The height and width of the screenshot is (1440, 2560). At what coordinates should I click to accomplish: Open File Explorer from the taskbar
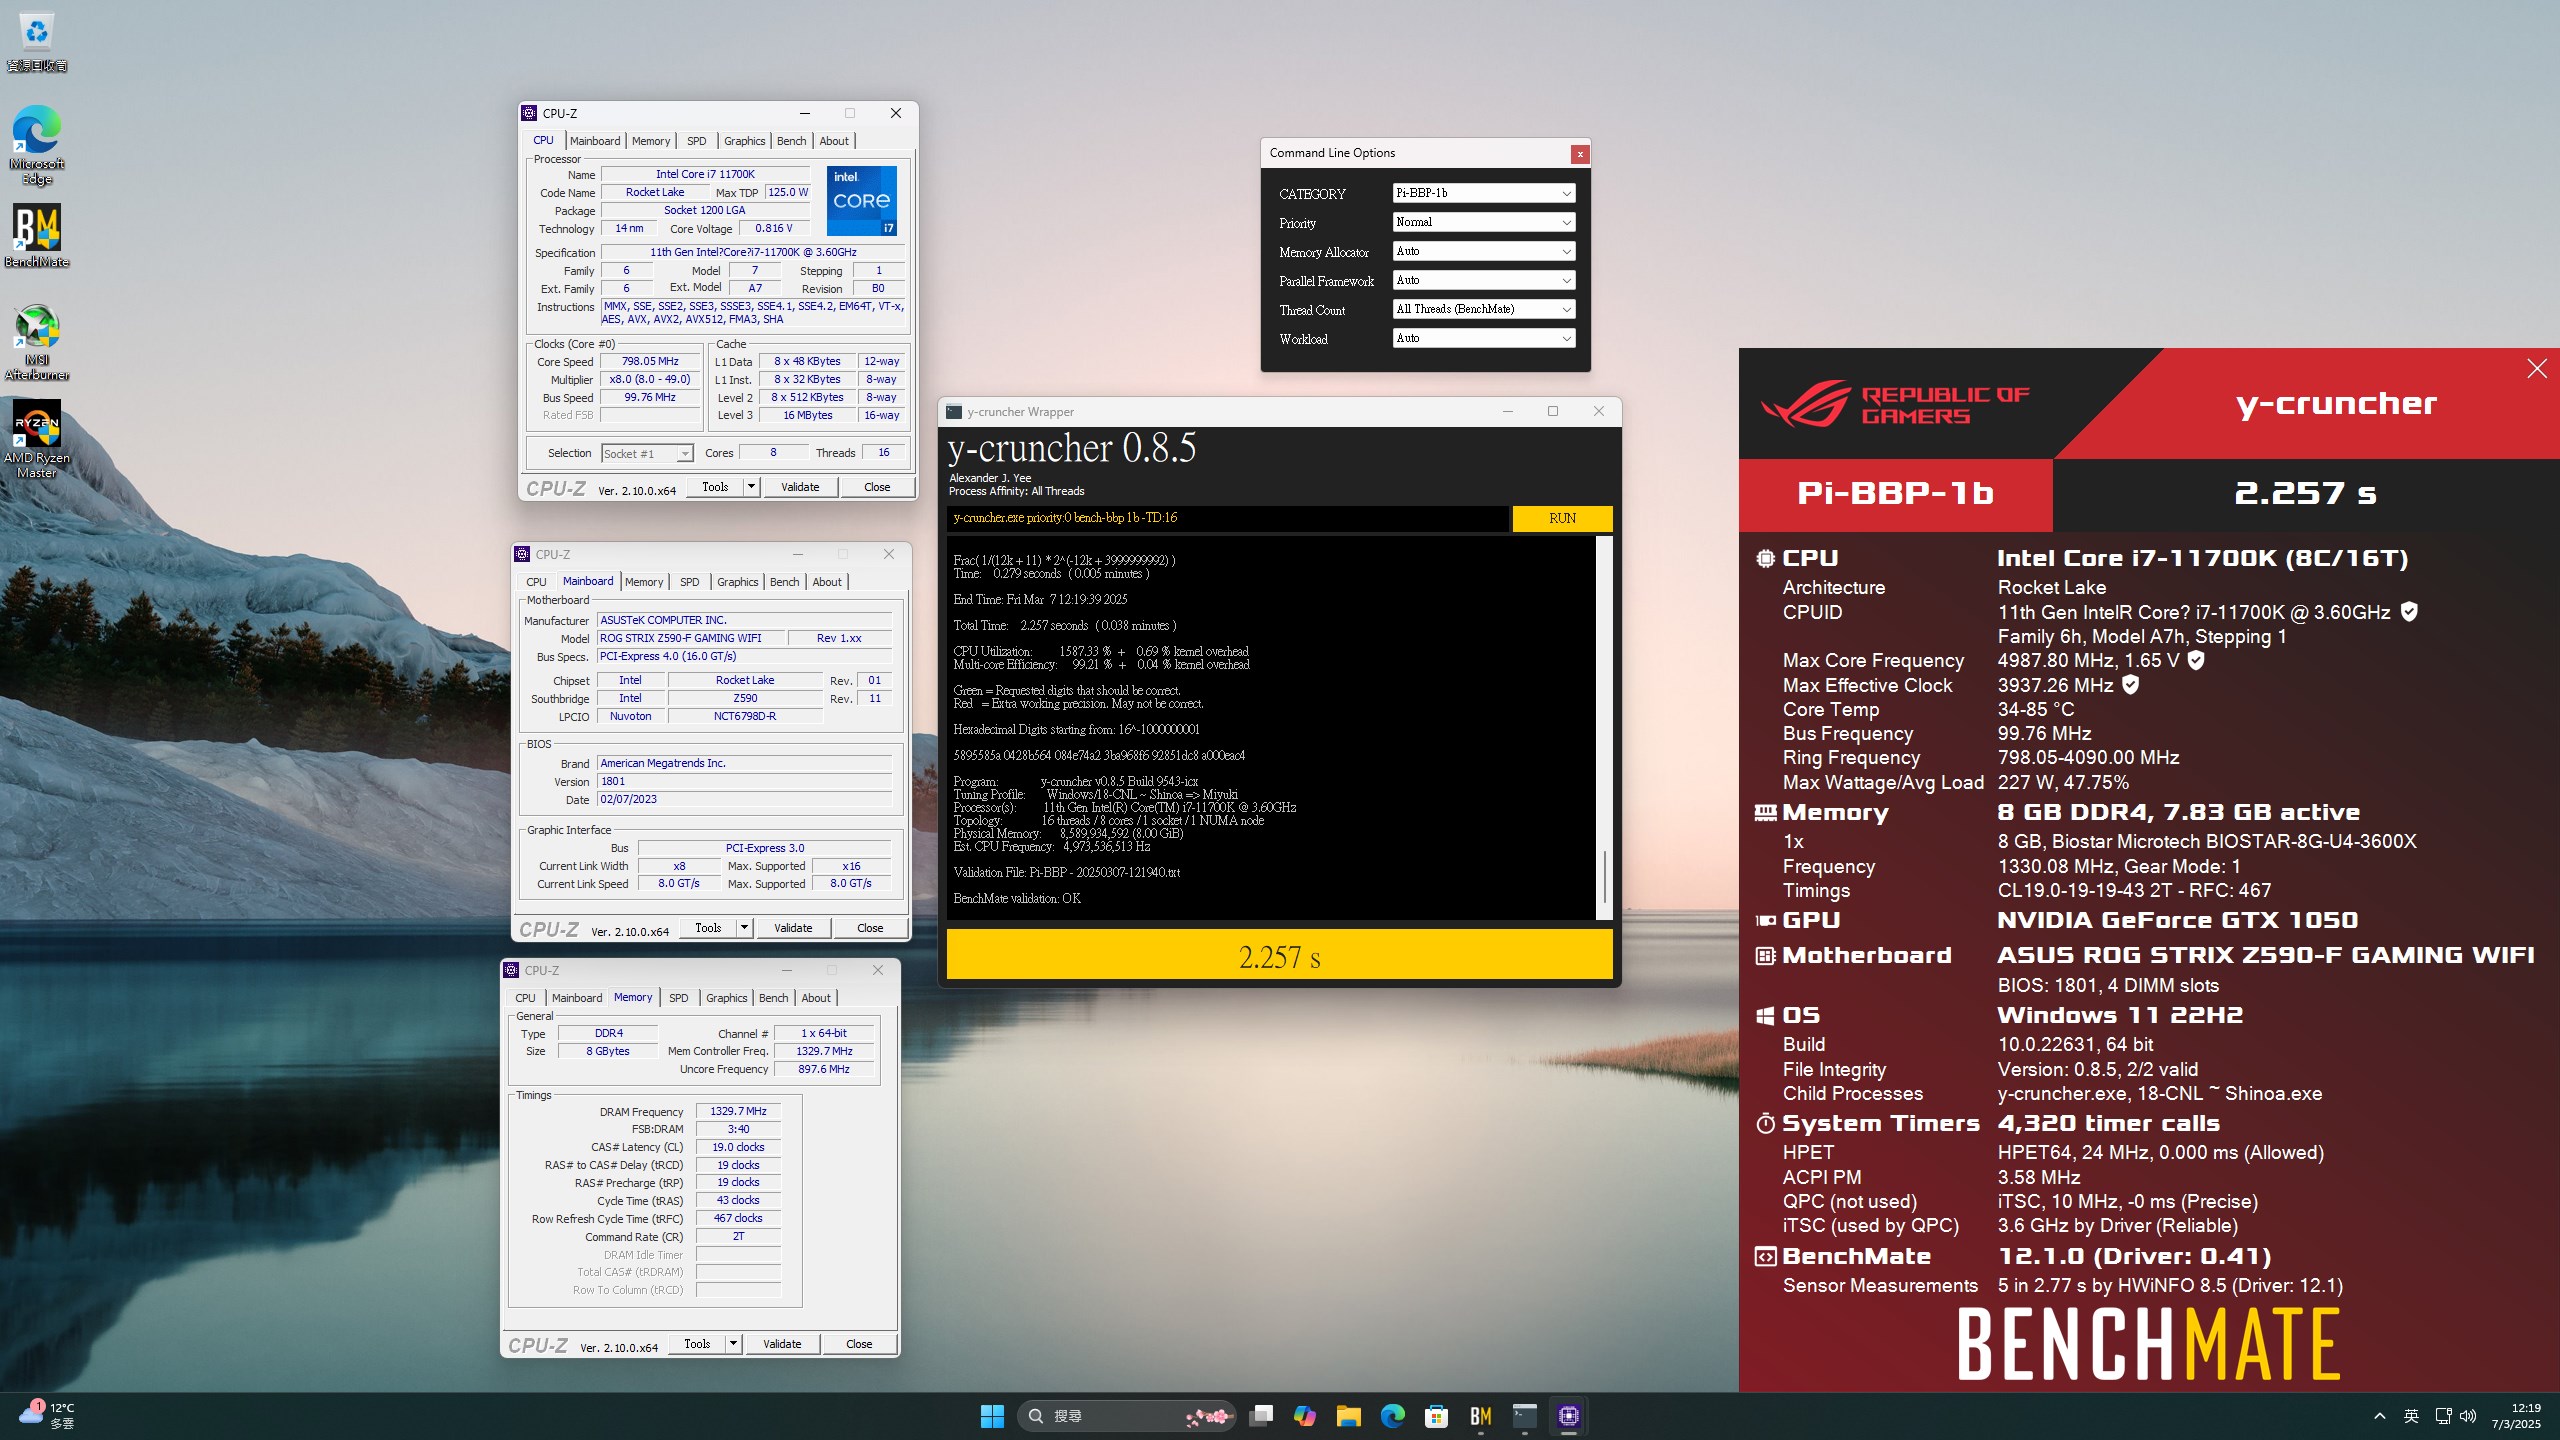point(1349,1415)
